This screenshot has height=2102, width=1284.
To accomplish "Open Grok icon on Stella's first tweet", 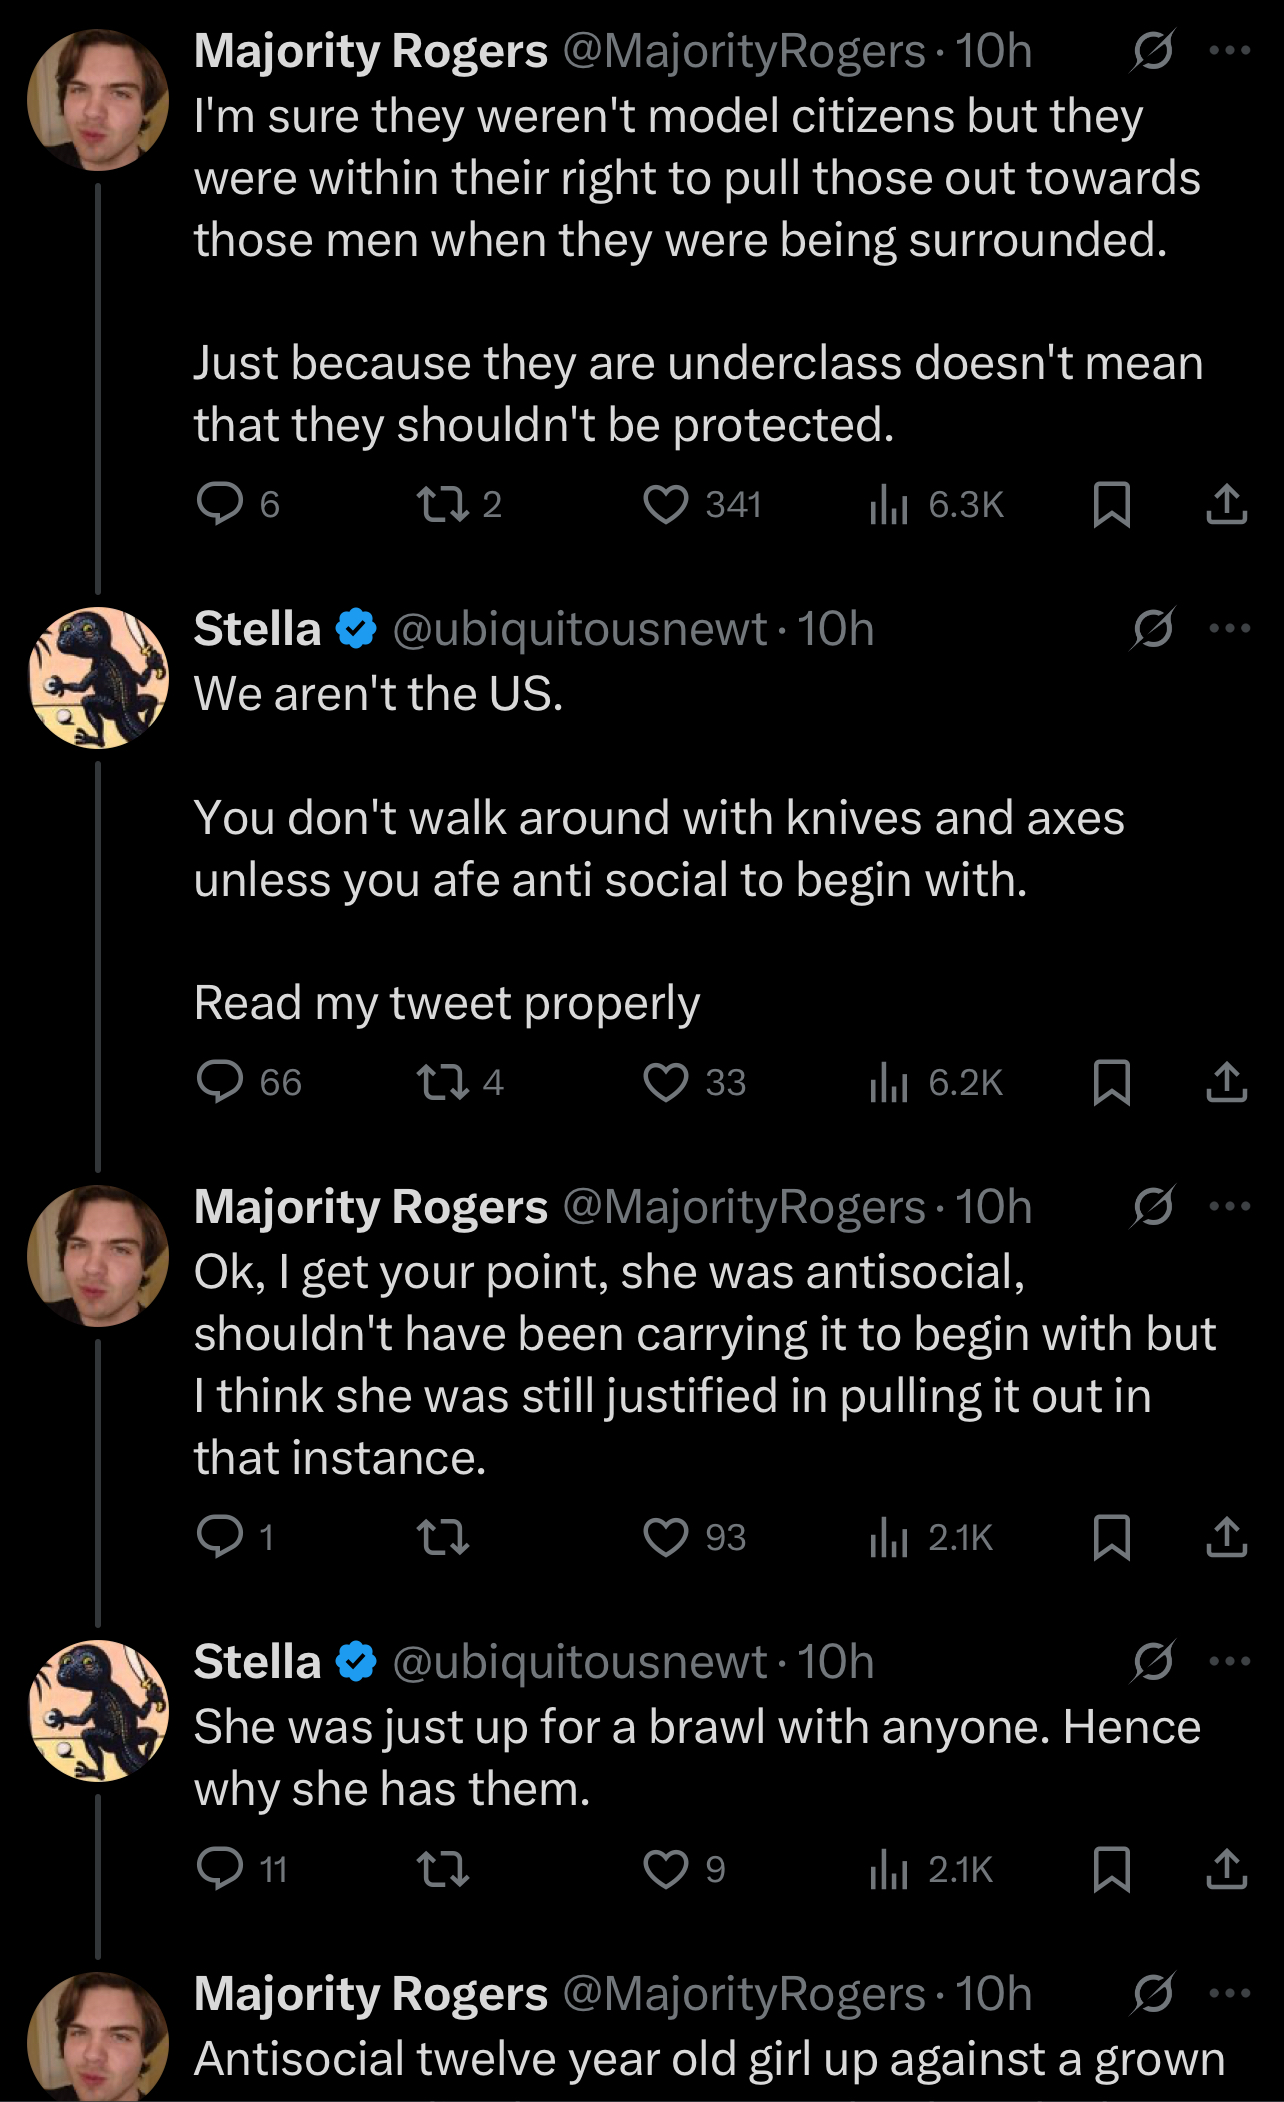I will click(x=1153, y=629).
